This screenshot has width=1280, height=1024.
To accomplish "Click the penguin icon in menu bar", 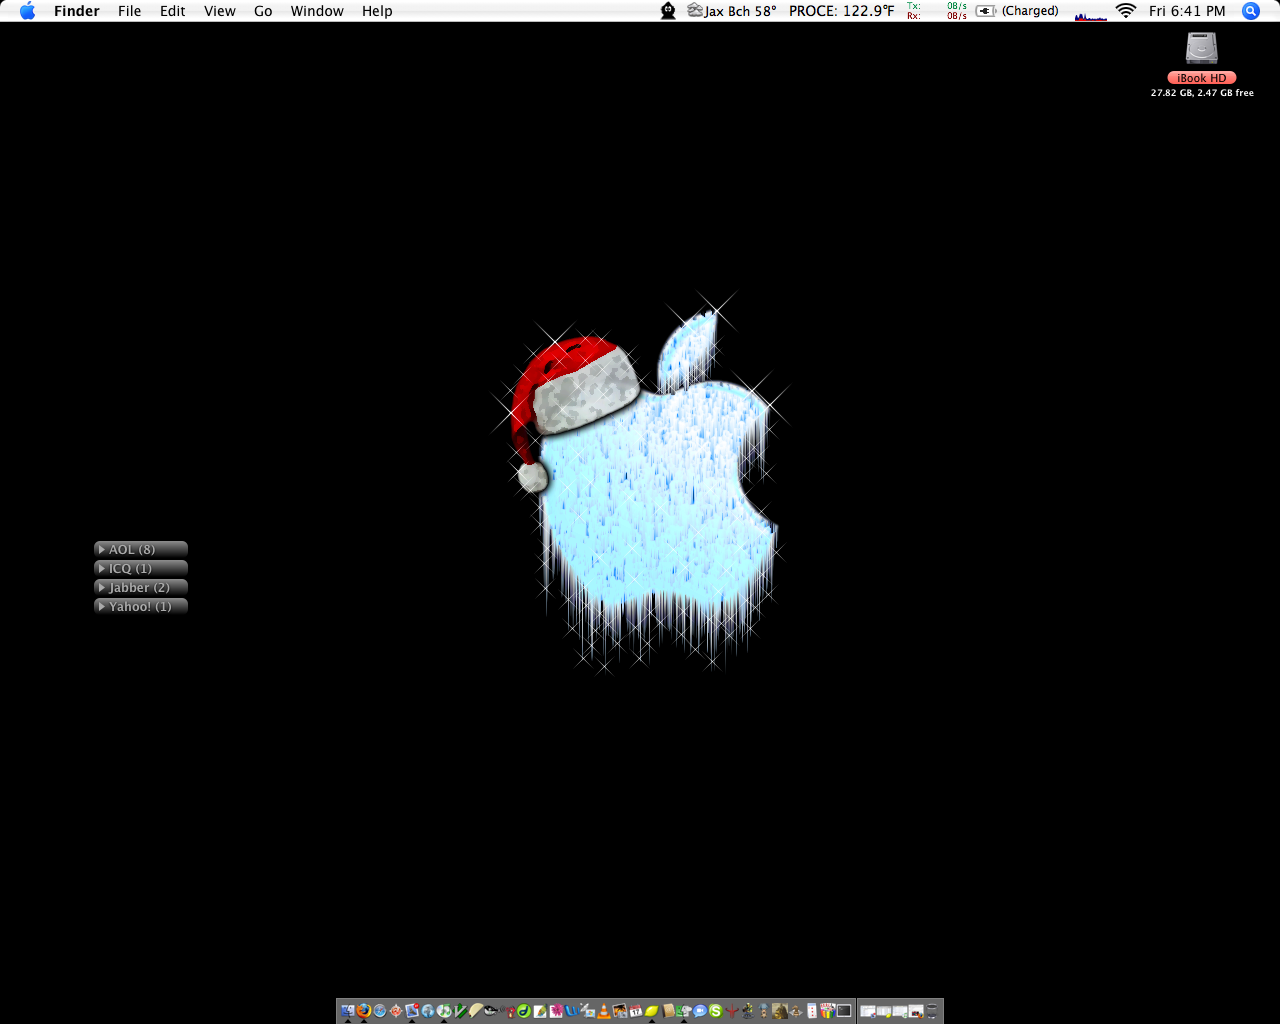I will click(x=668, y=11).
